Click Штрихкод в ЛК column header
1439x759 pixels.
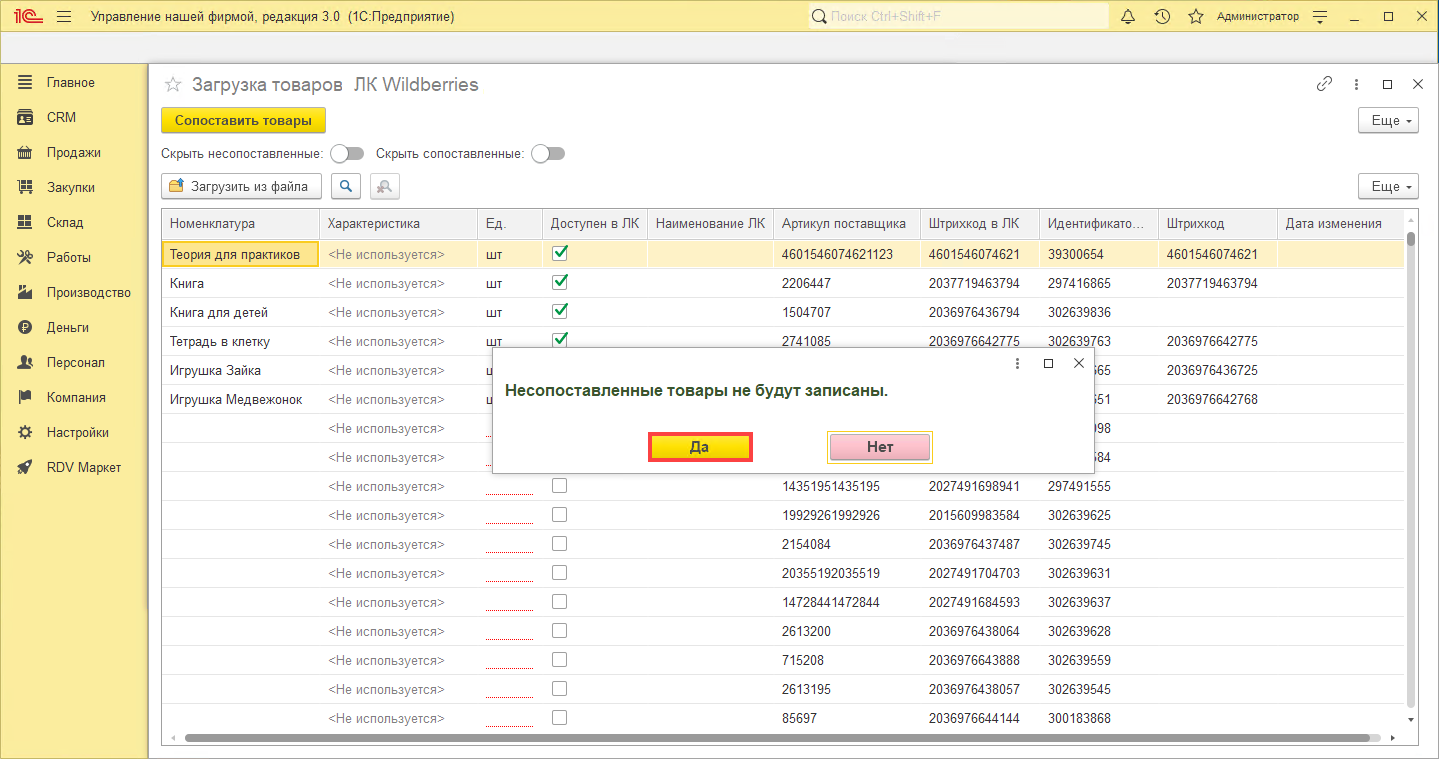pyautogui.click(x=980, y=224)
